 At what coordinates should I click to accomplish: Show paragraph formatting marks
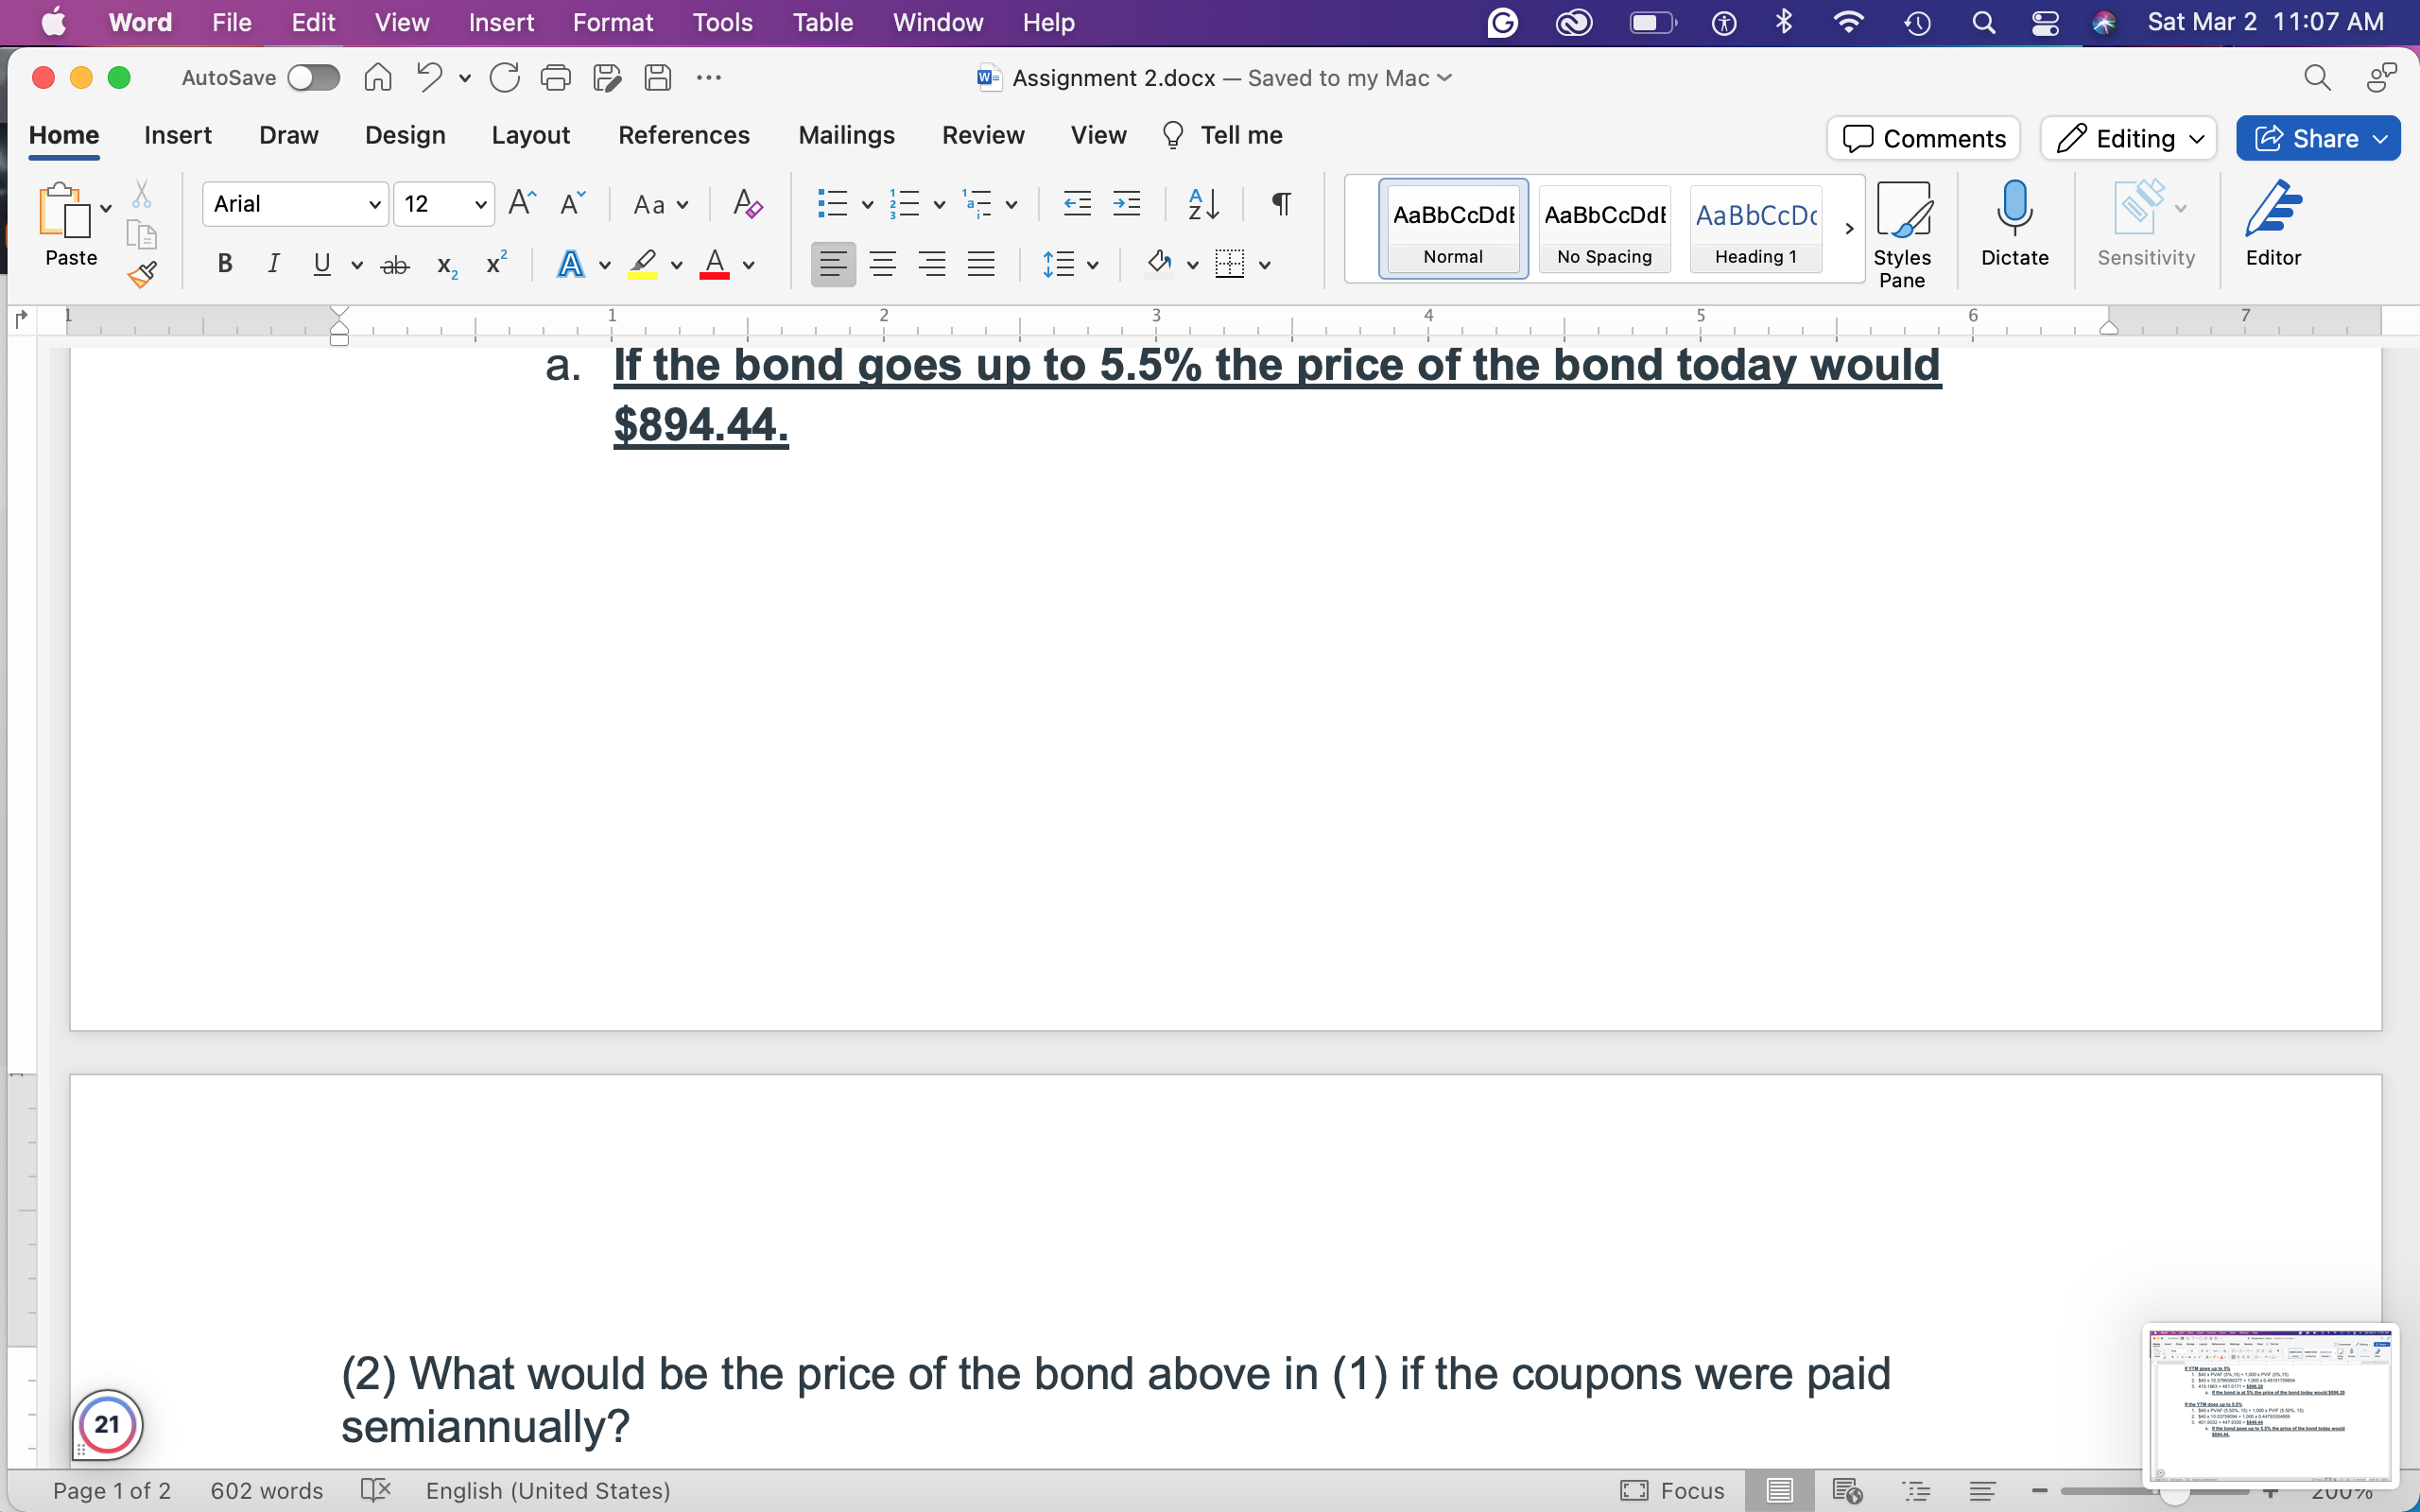coord(1280,203)
